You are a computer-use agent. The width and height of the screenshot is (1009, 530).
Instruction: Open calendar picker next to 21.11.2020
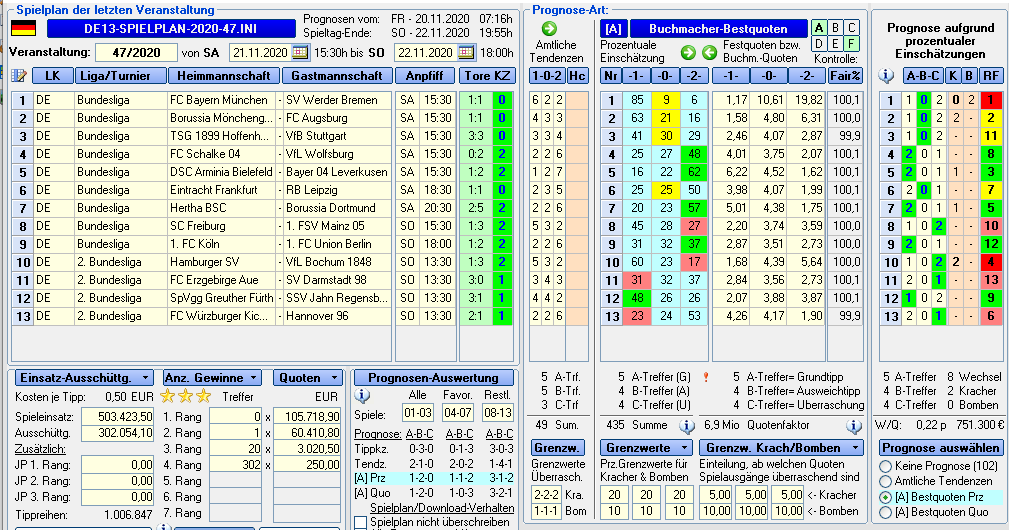coord(300,53)
